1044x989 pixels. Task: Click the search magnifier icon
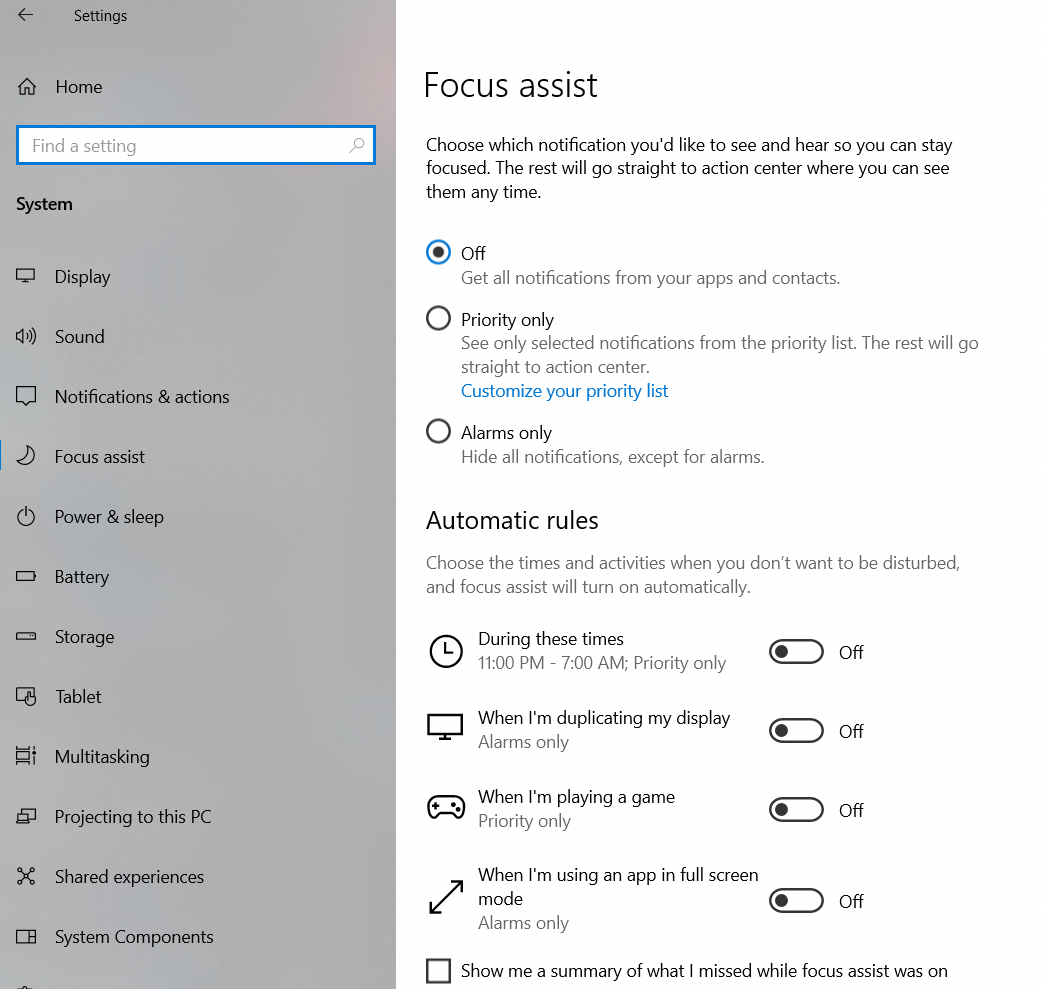pyautogui.click(x=356, y=146)
